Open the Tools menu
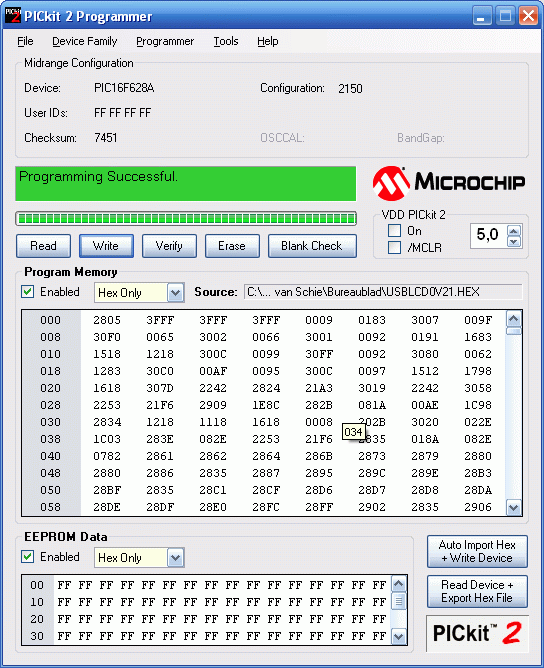 click(226, 41)
